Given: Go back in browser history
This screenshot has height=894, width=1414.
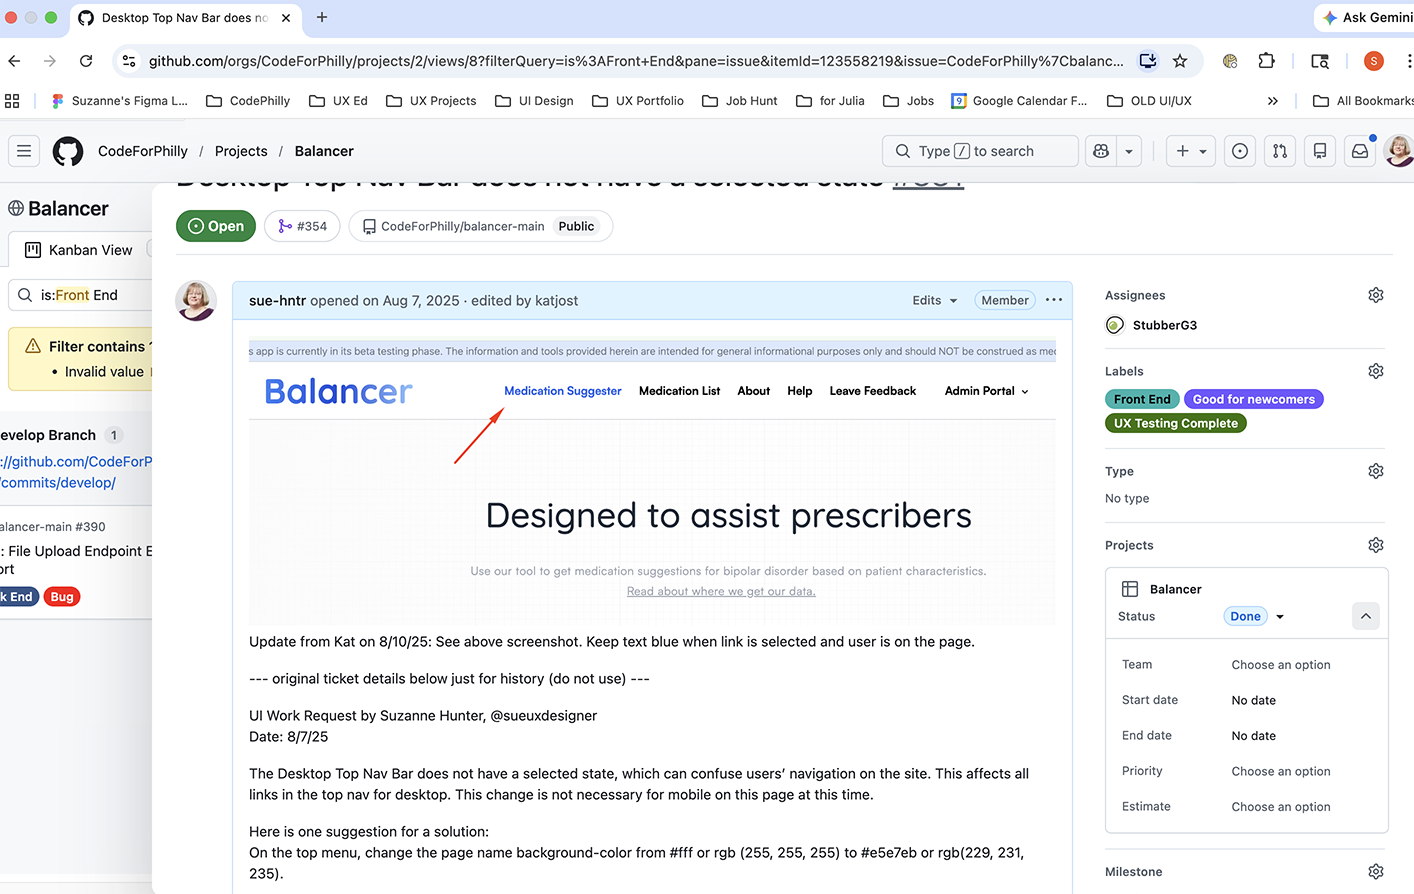Looking at the screenshot, I should (14, 61).
